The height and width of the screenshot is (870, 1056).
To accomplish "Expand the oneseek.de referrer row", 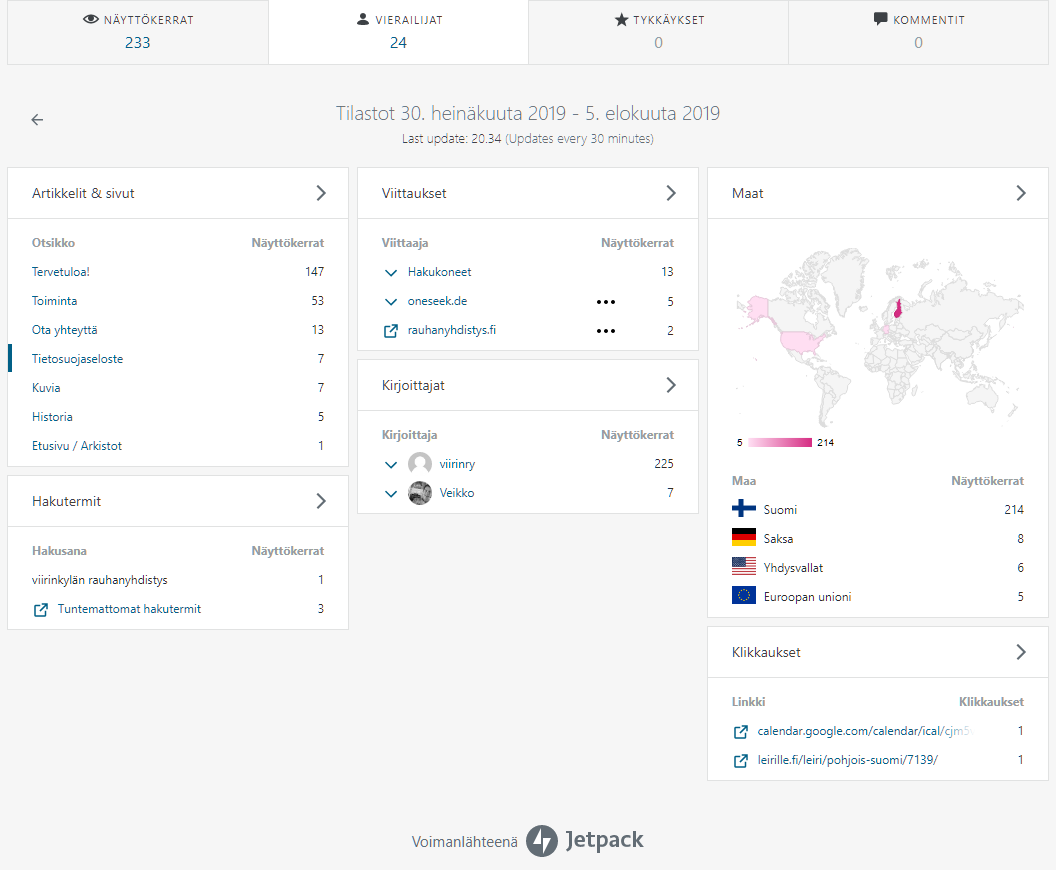I will (391, 302).
